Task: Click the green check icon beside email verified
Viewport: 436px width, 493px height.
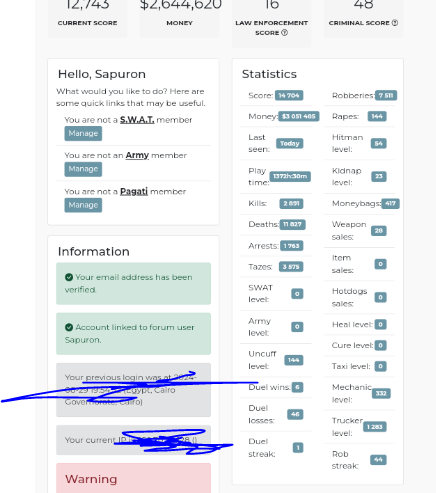Action: [69, 277]
